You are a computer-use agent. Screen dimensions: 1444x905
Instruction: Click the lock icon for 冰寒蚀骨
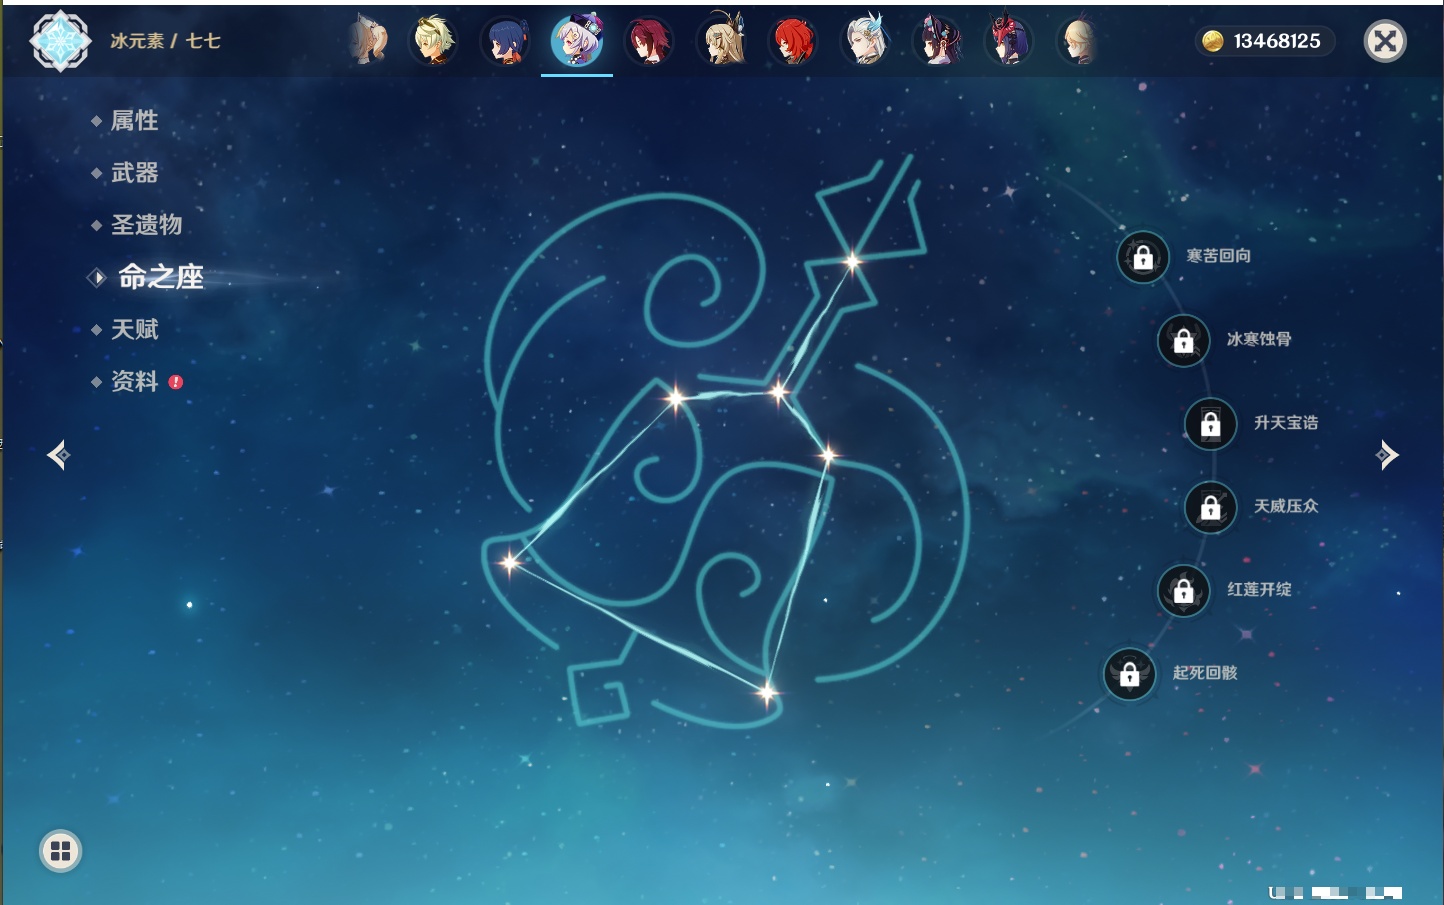(x=1183, y=340)
